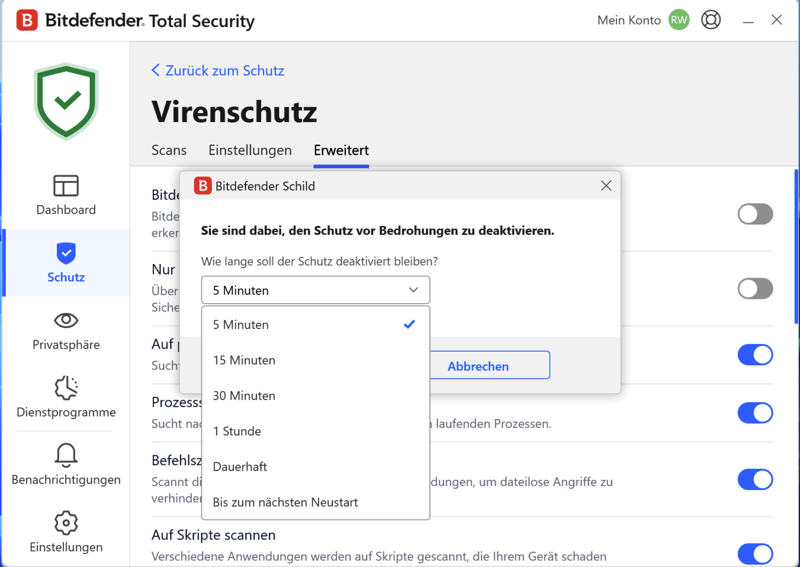This screenshot has width=800, height=567.
Task: Open Dashboard from the sidebar
Action: pyautogui.click(x=66, y=195)
